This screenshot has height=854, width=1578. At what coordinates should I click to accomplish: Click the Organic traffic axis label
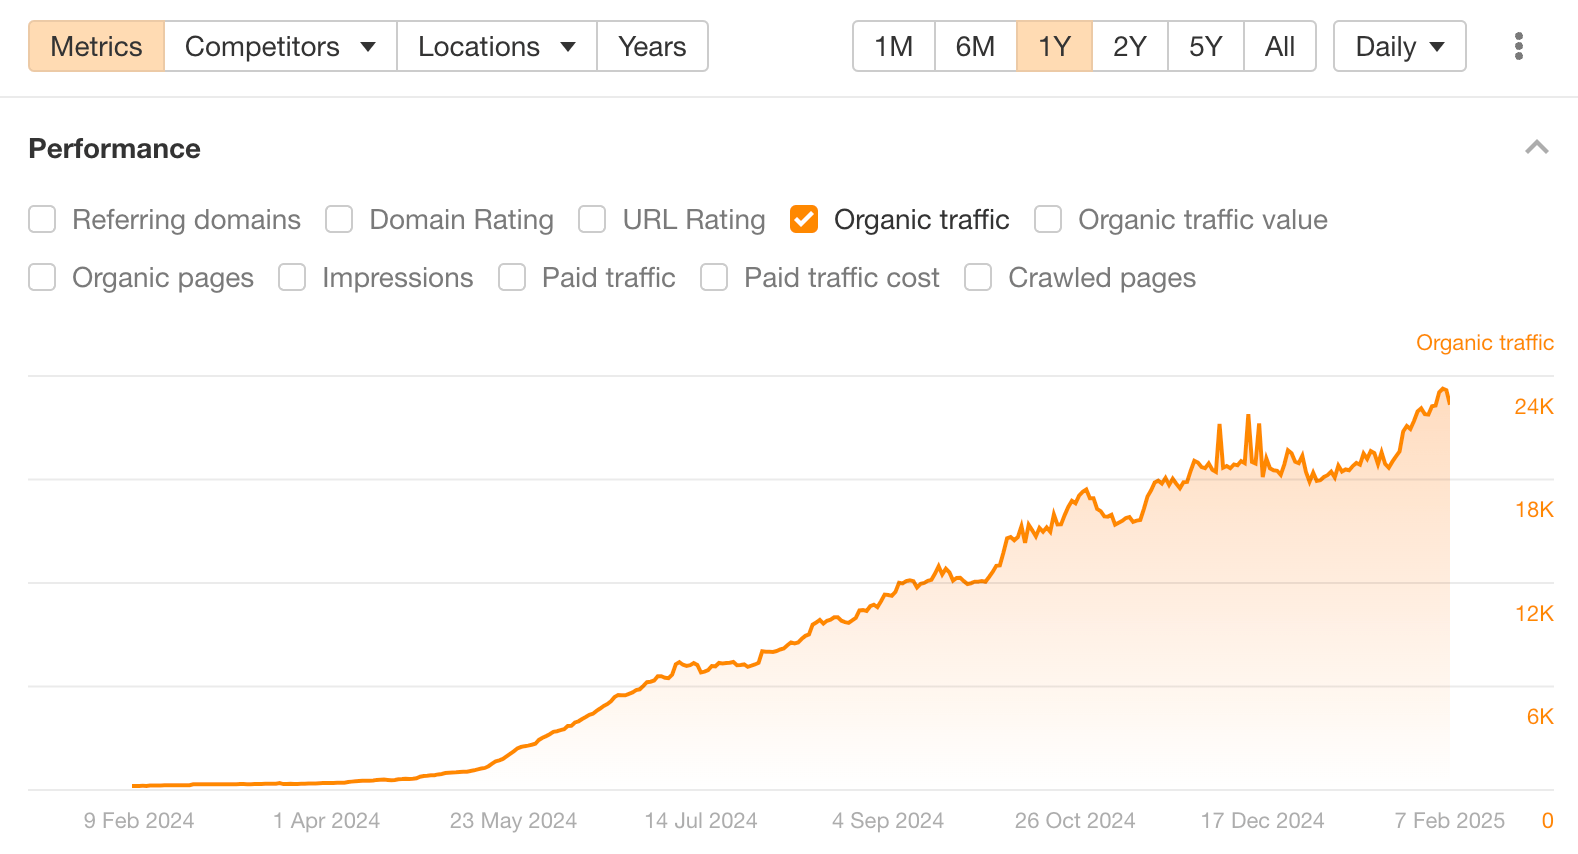[x=1484, y=342]
